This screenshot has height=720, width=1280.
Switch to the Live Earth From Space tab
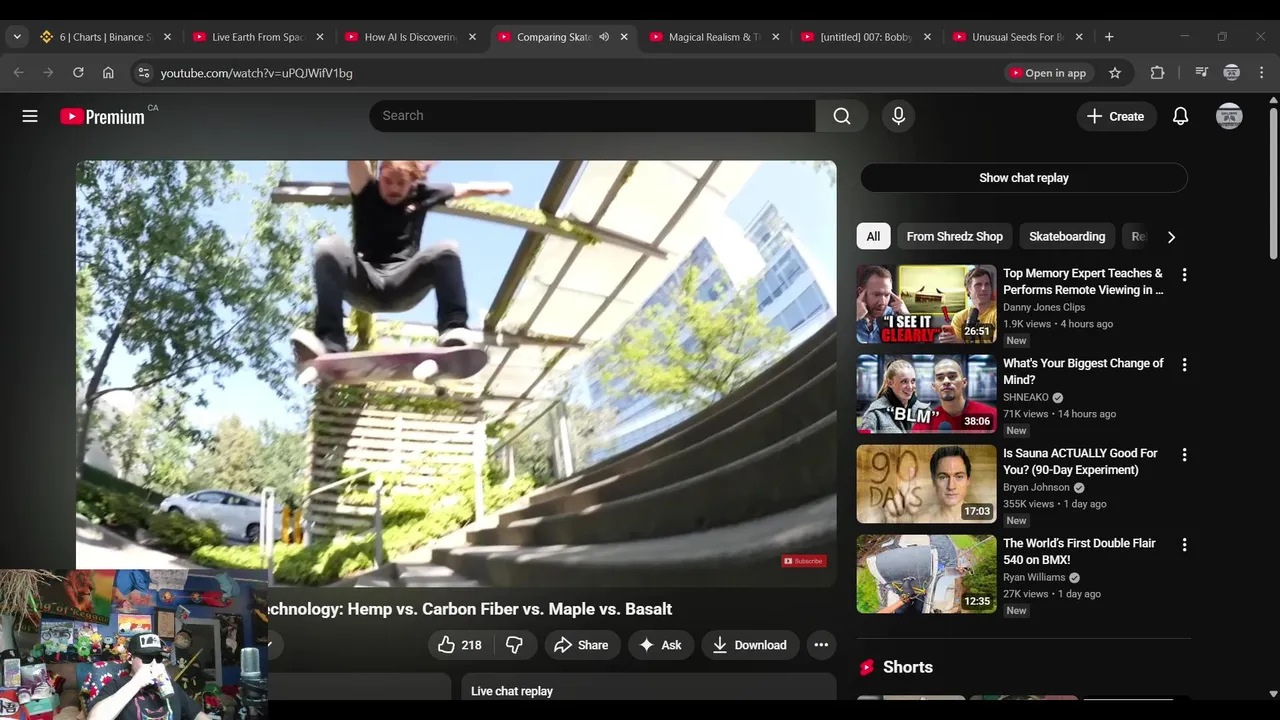coord(258,37)
